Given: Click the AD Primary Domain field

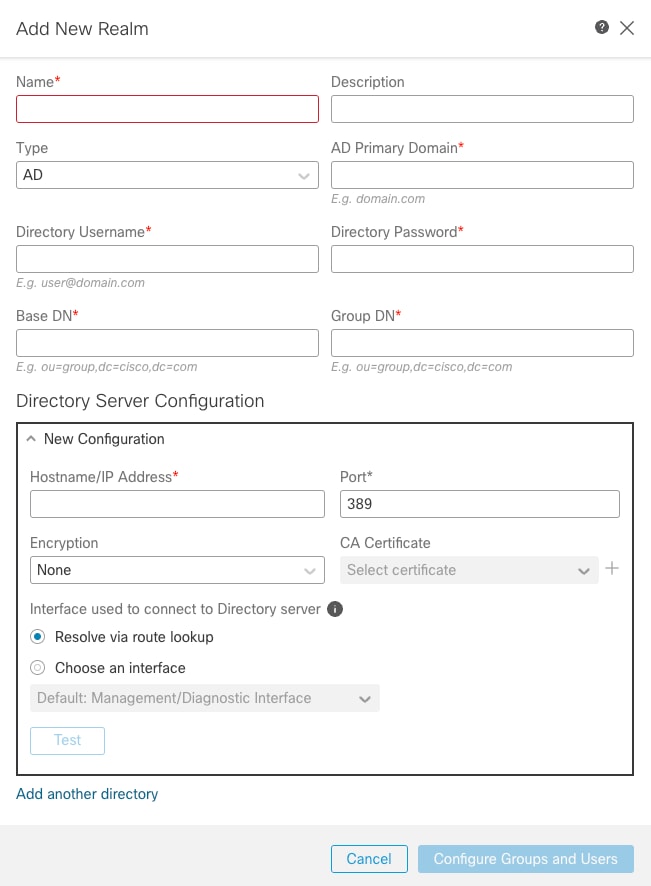Looking at the screenshot, I should click(481, 174).
